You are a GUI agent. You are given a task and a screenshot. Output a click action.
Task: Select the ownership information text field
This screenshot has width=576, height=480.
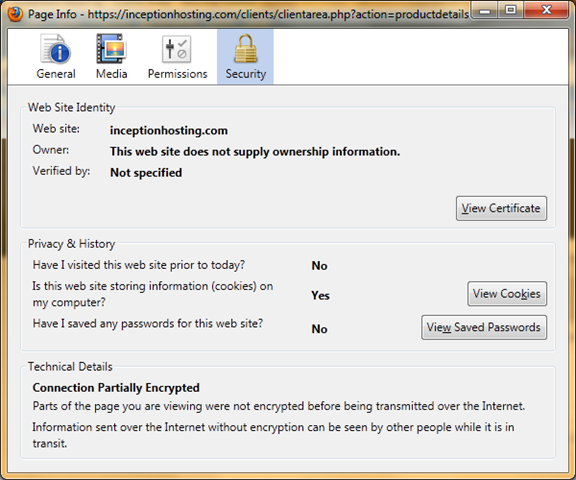point(255,152)
